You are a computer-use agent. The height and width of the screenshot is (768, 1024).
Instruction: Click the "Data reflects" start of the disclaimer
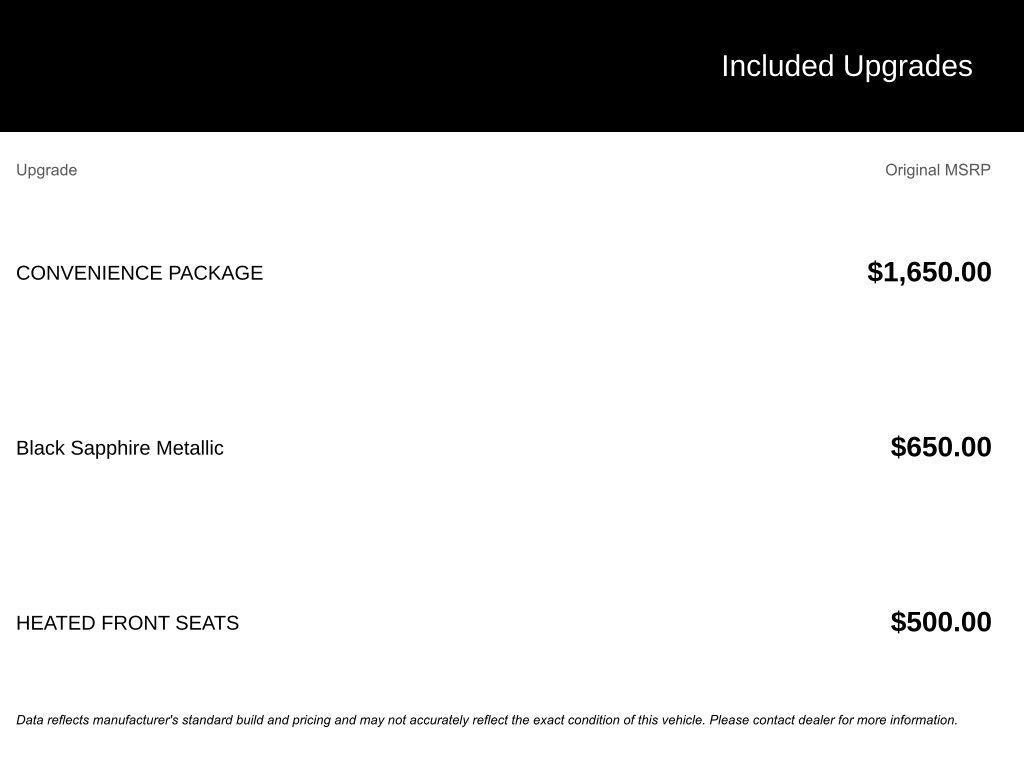pos(54,720)
